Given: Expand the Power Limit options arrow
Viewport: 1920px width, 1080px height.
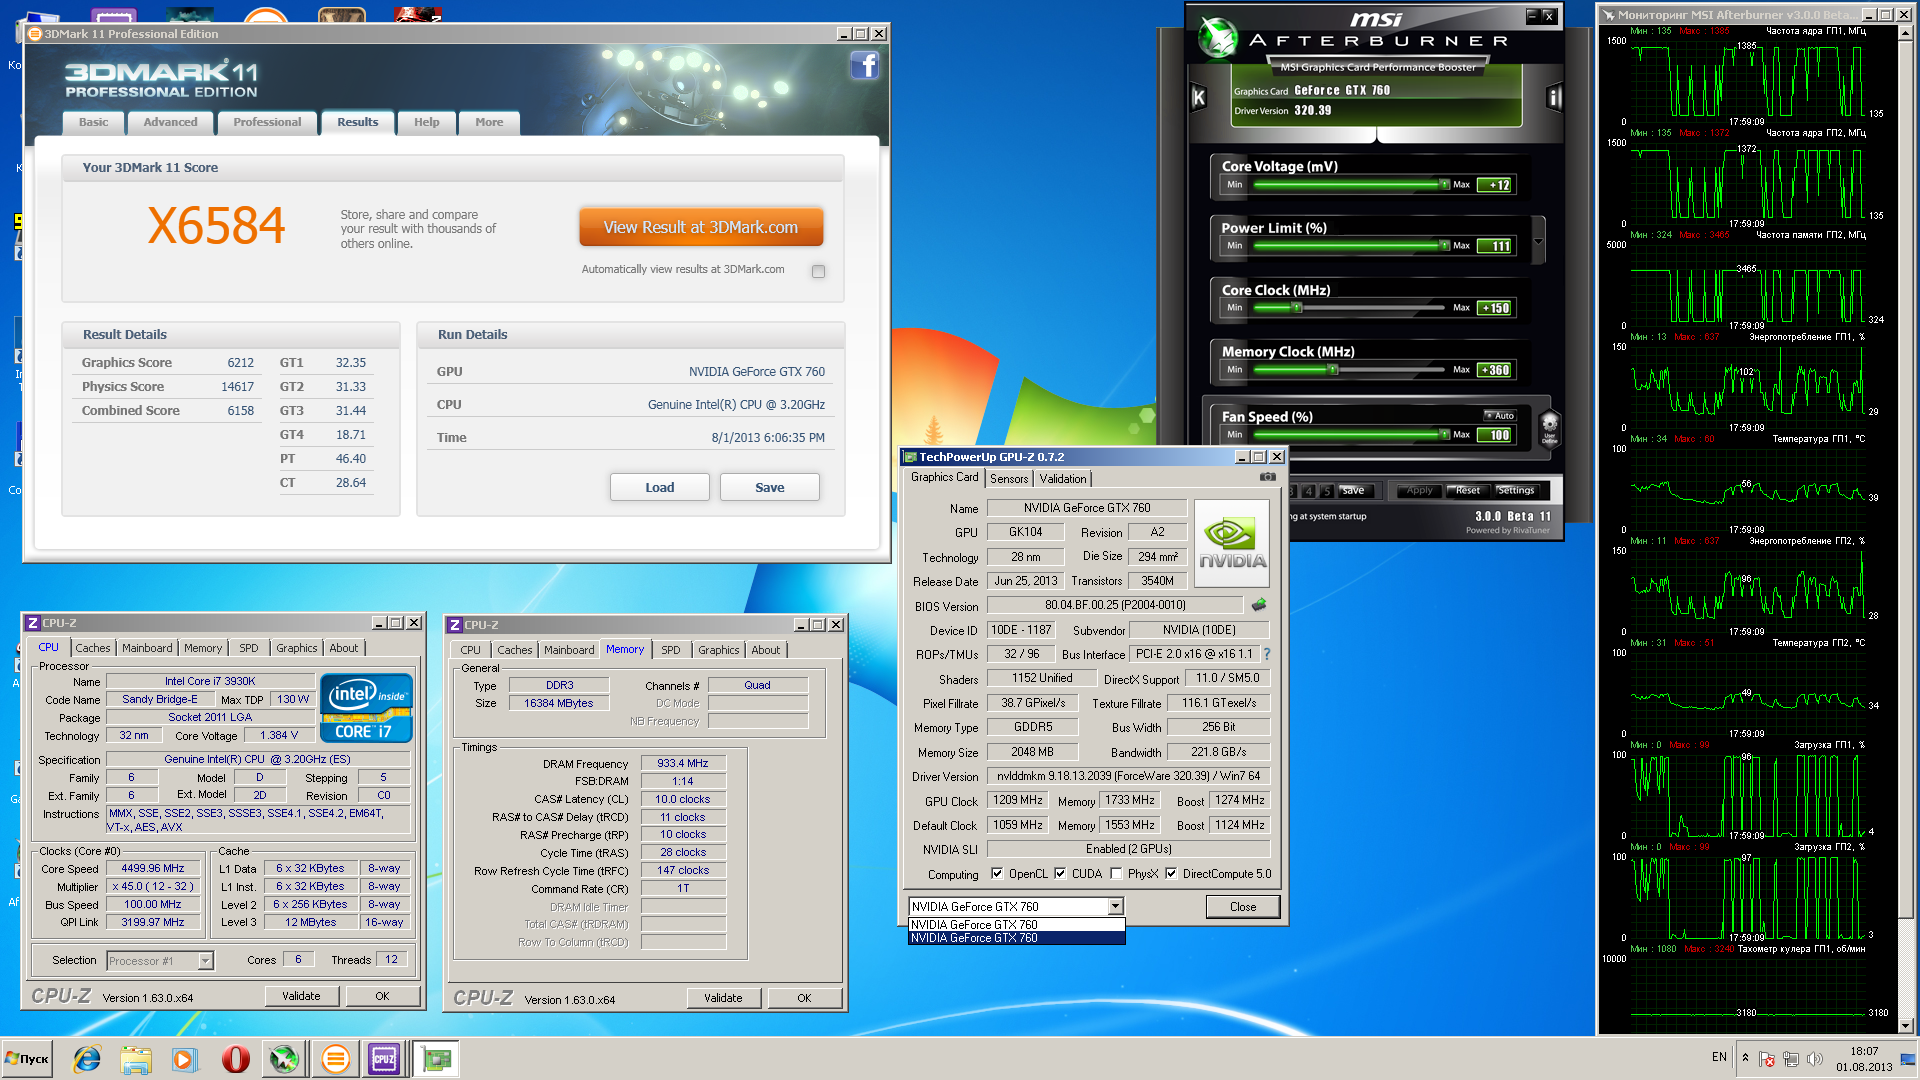Looking at the screenshot, I should pos(1538,241).
